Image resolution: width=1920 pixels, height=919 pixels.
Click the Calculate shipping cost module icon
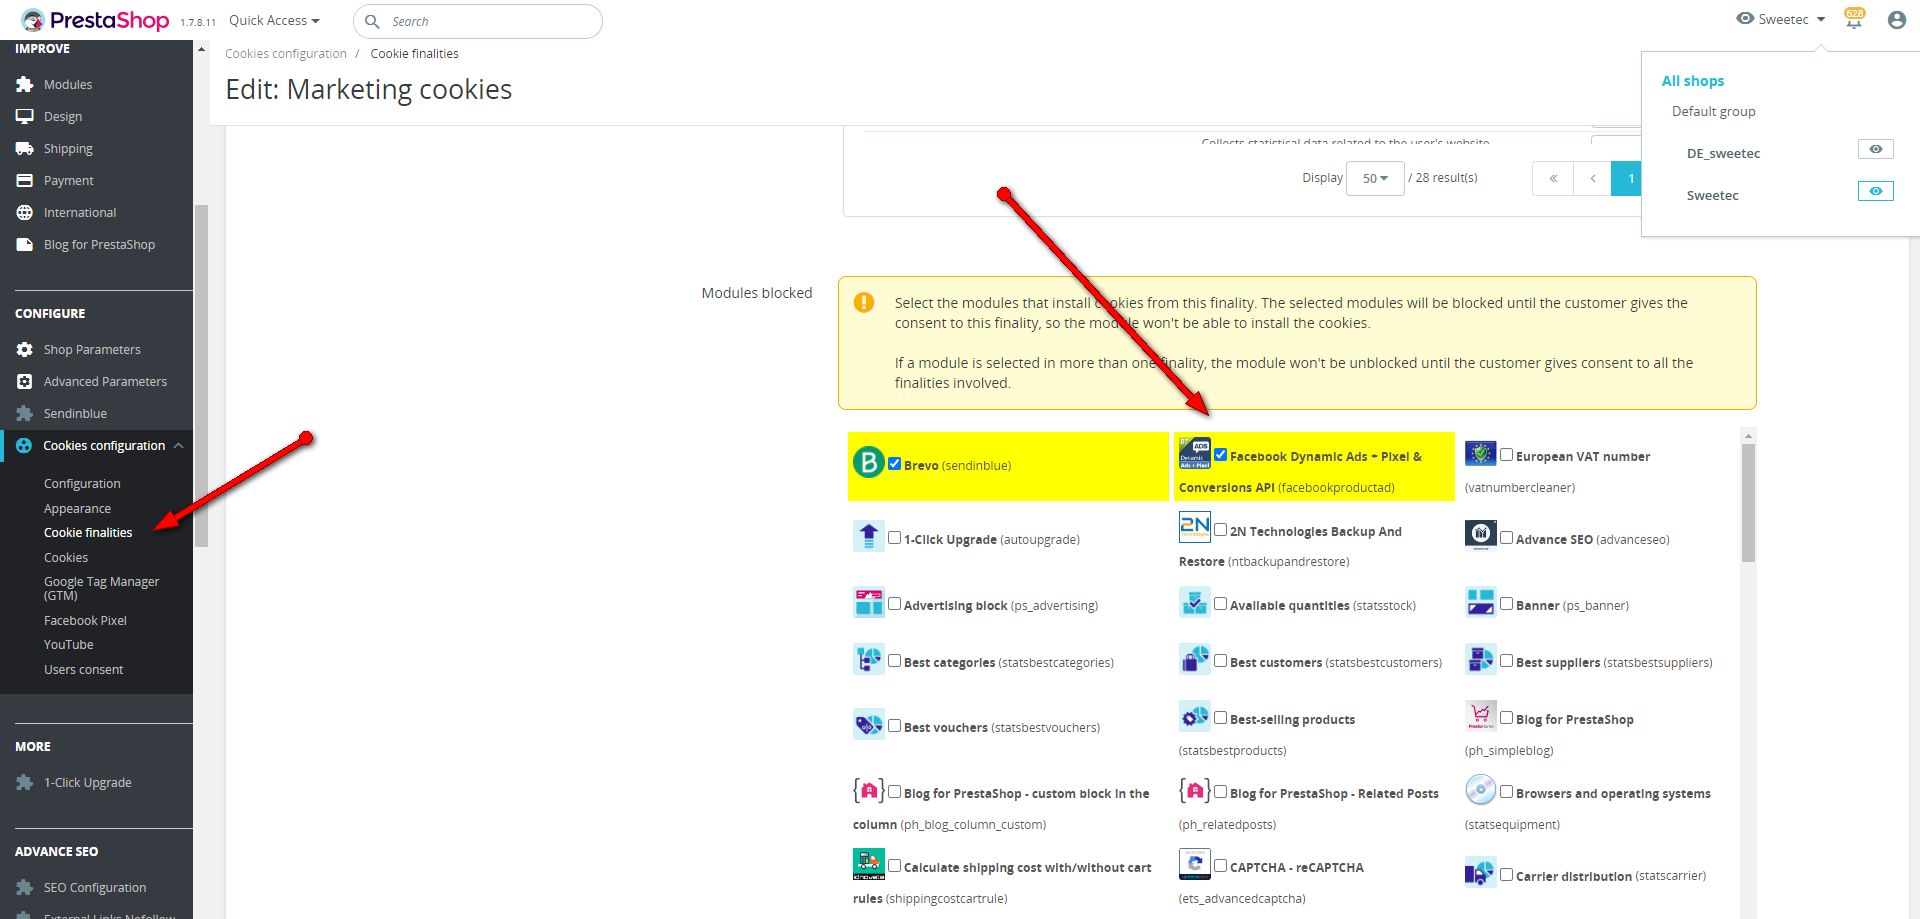[x=869, y=864]
